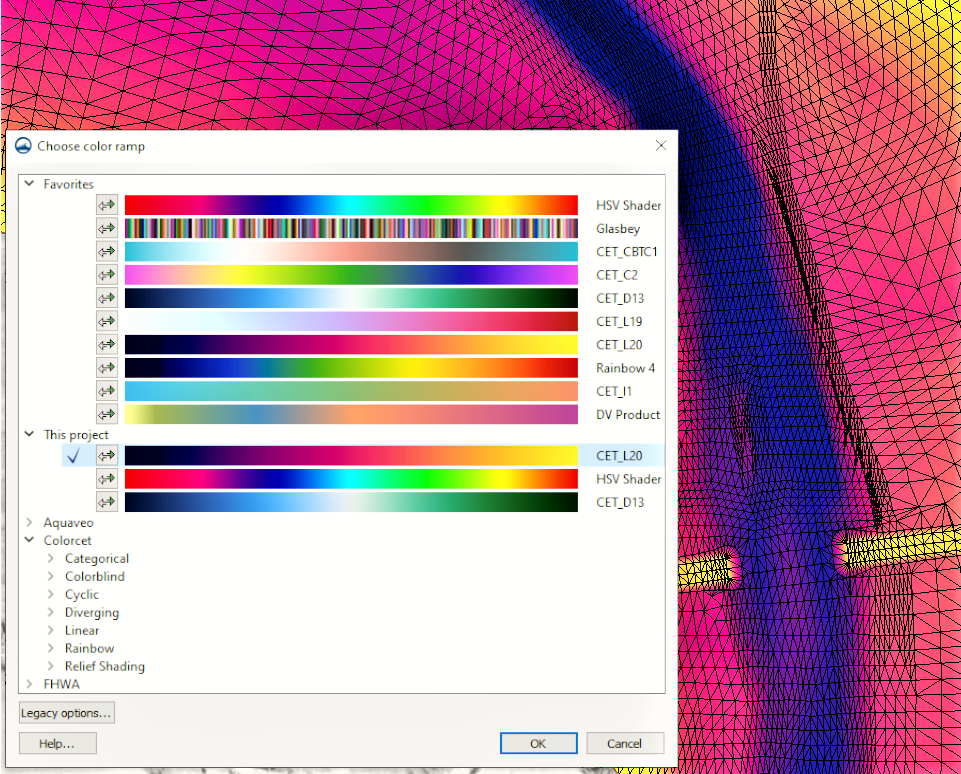The width and height of the screenshot is (961, 774).
Task: Select the CET_C2 ramp preview
Action: 350,274
